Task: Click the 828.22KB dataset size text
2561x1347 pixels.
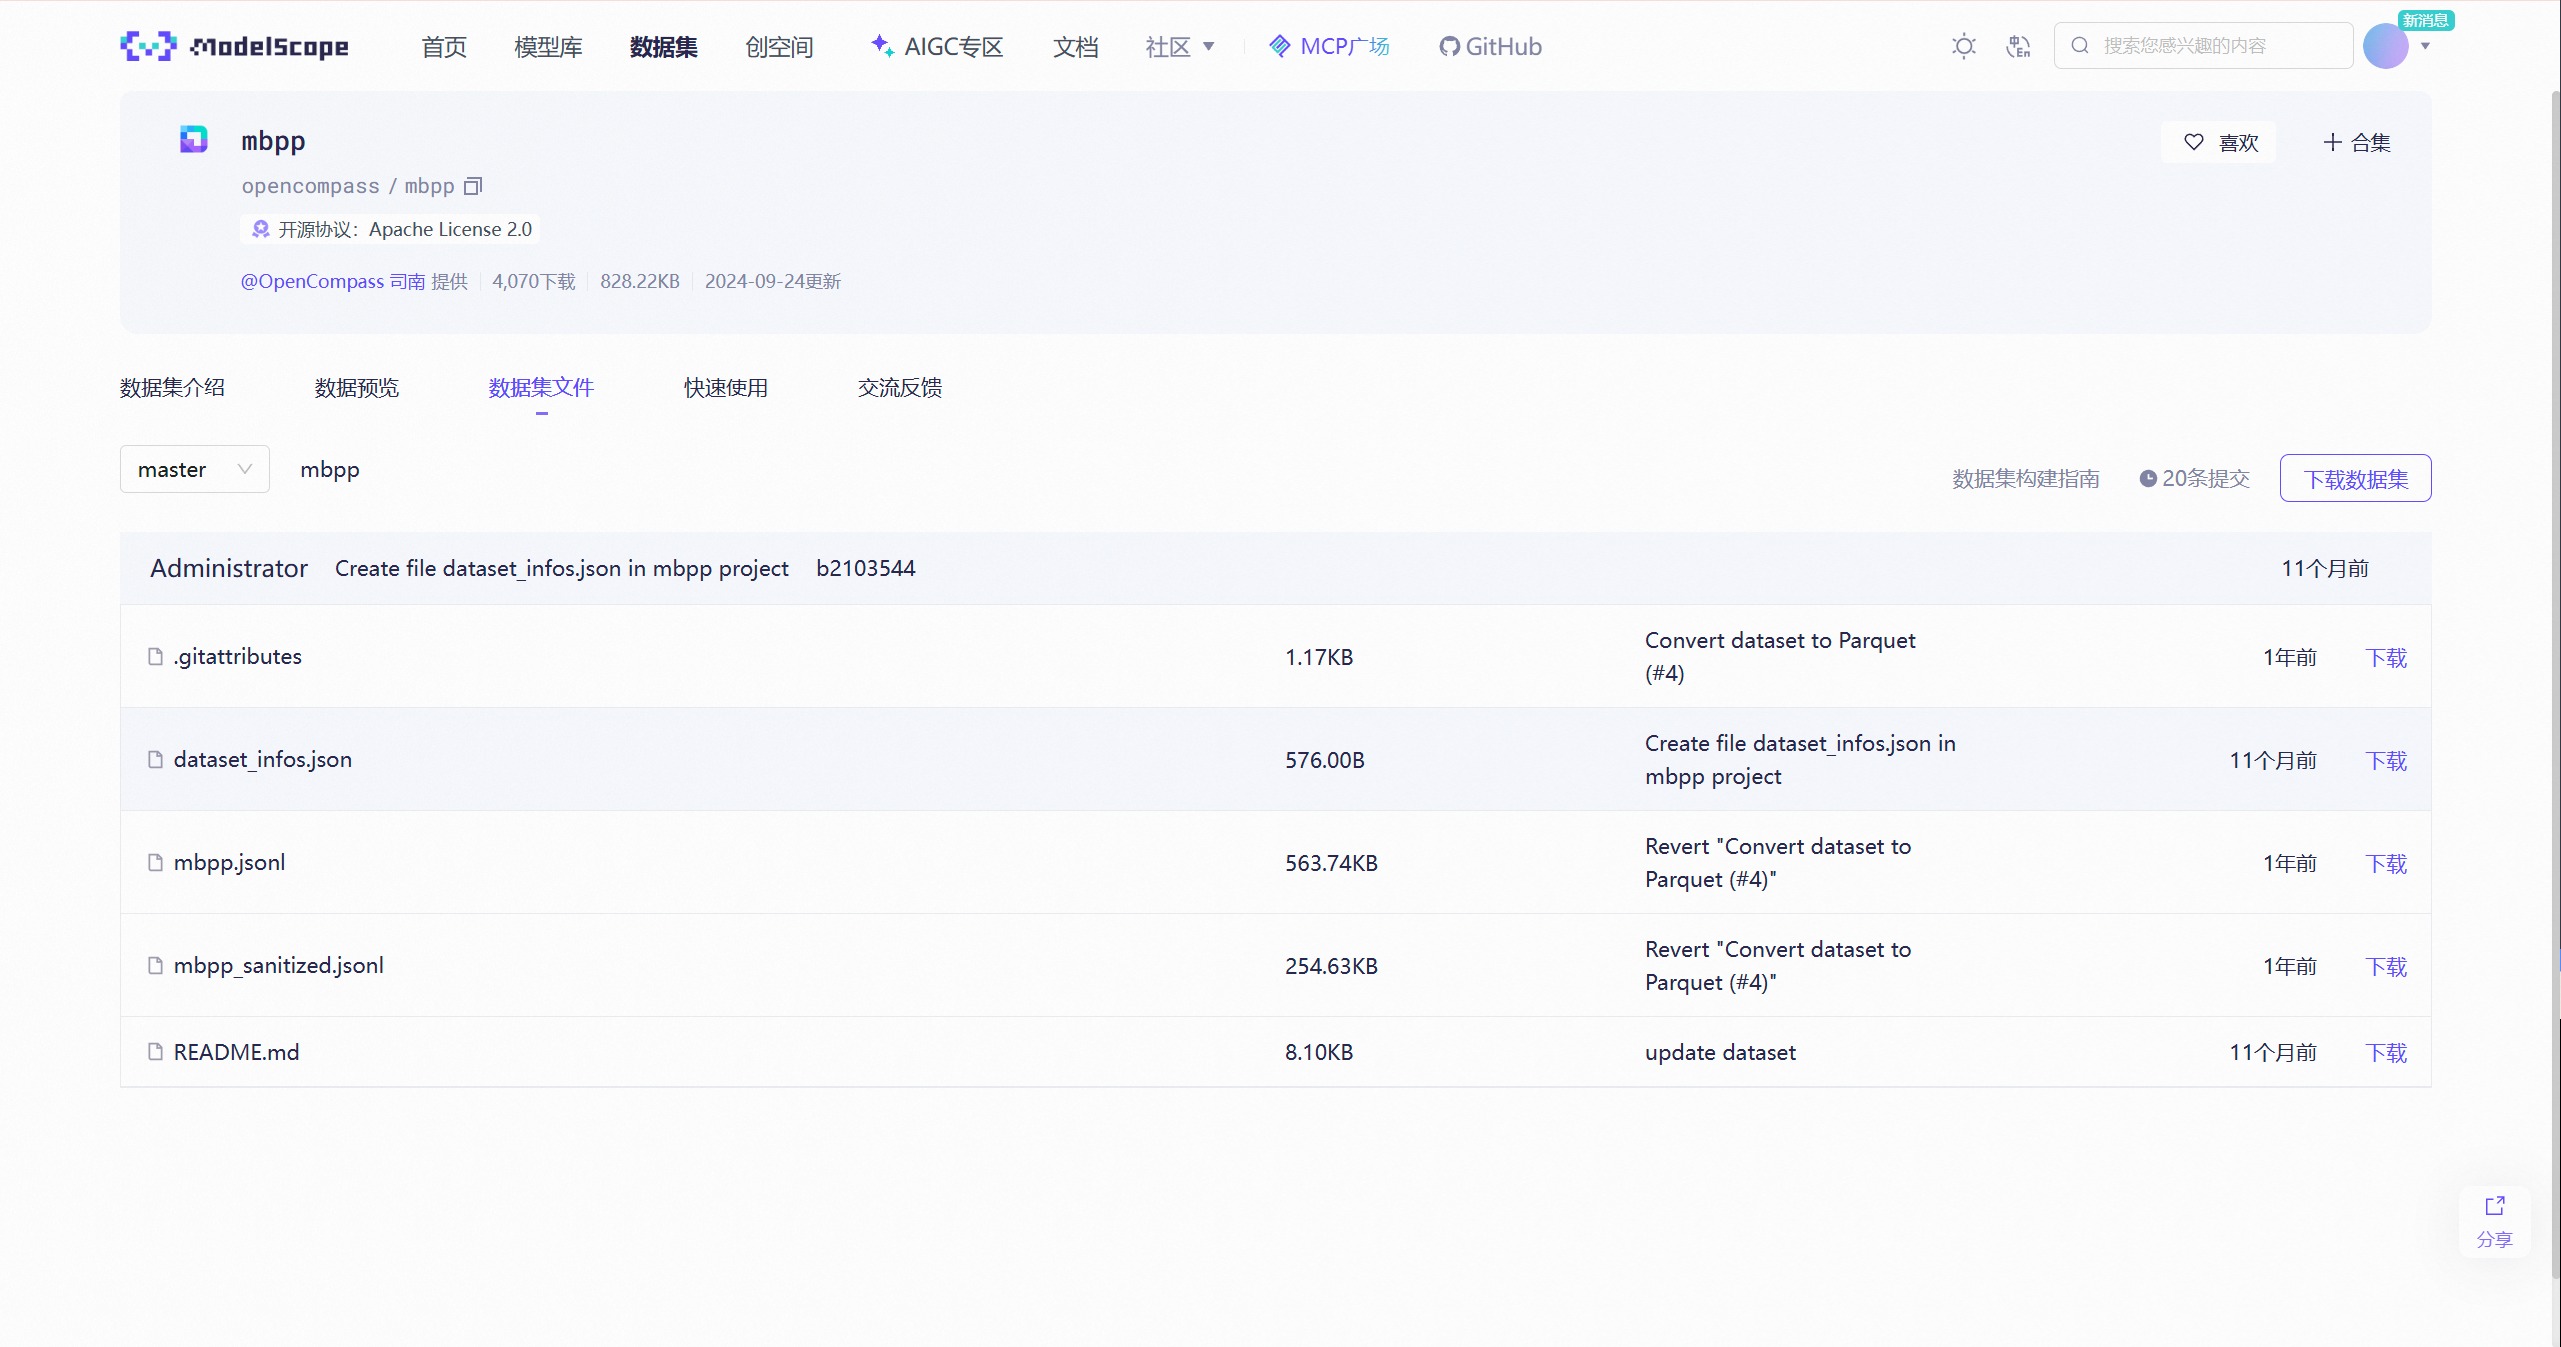Action: [640, 281]
